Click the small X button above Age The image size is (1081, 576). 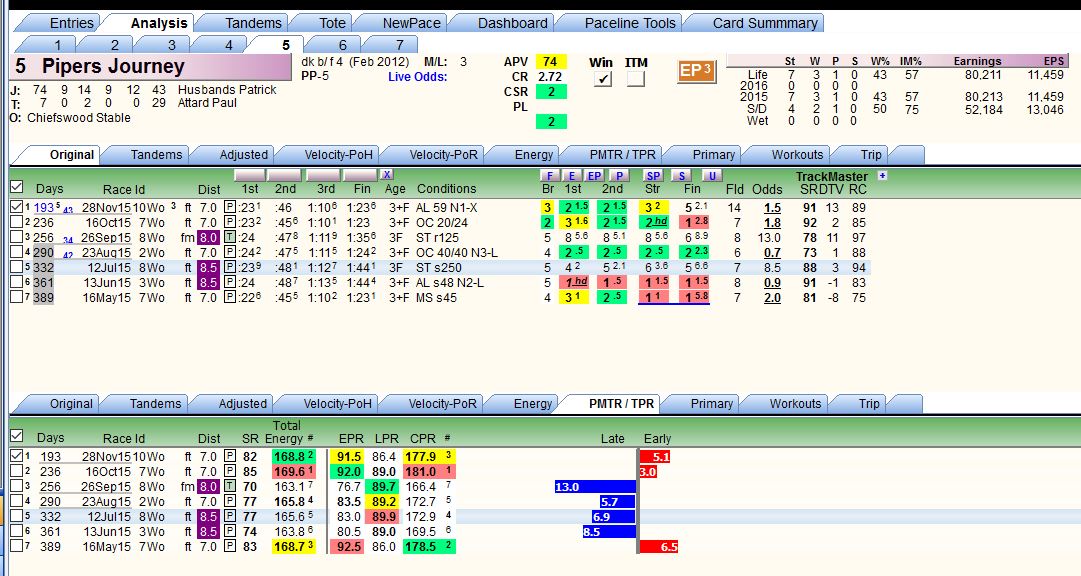tap(387, 175)
